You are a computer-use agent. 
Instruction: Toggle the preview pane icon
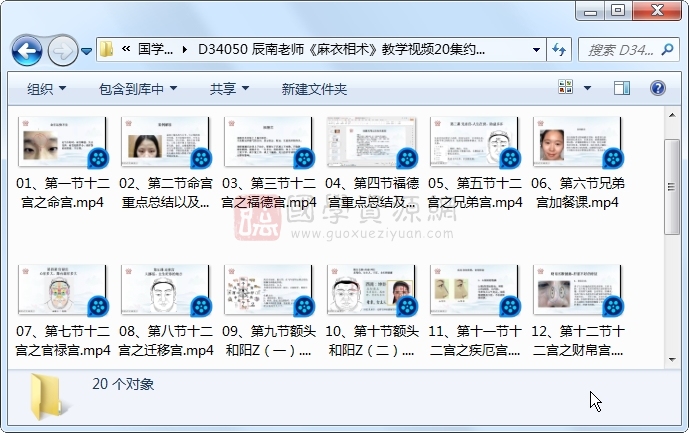coord(622,88)
